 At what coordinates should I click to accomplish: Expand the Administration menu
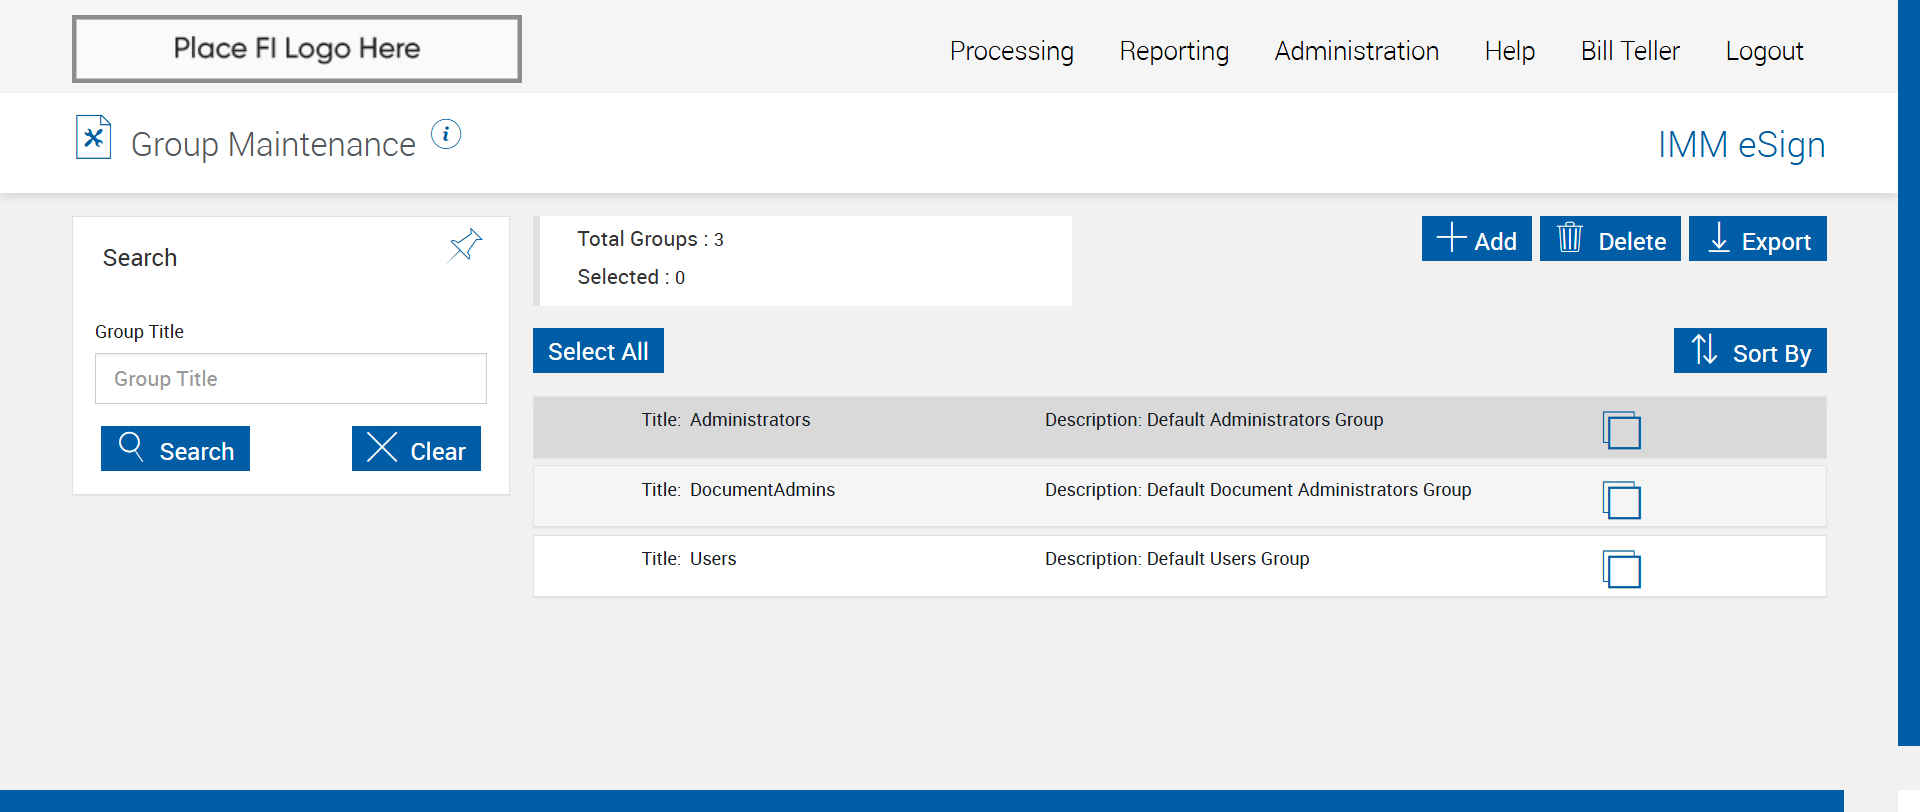(x=1356, y=51)
